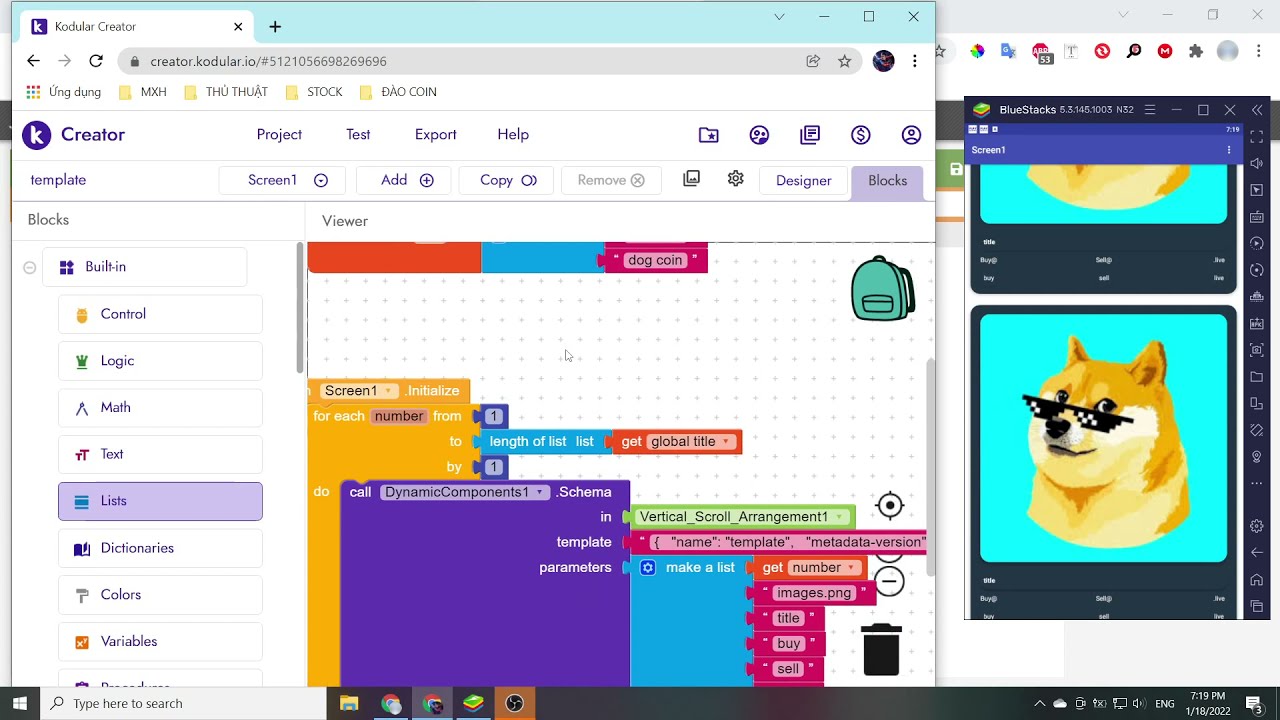
Task: Open Chrome tab search chevron
Action: (779, 16)
